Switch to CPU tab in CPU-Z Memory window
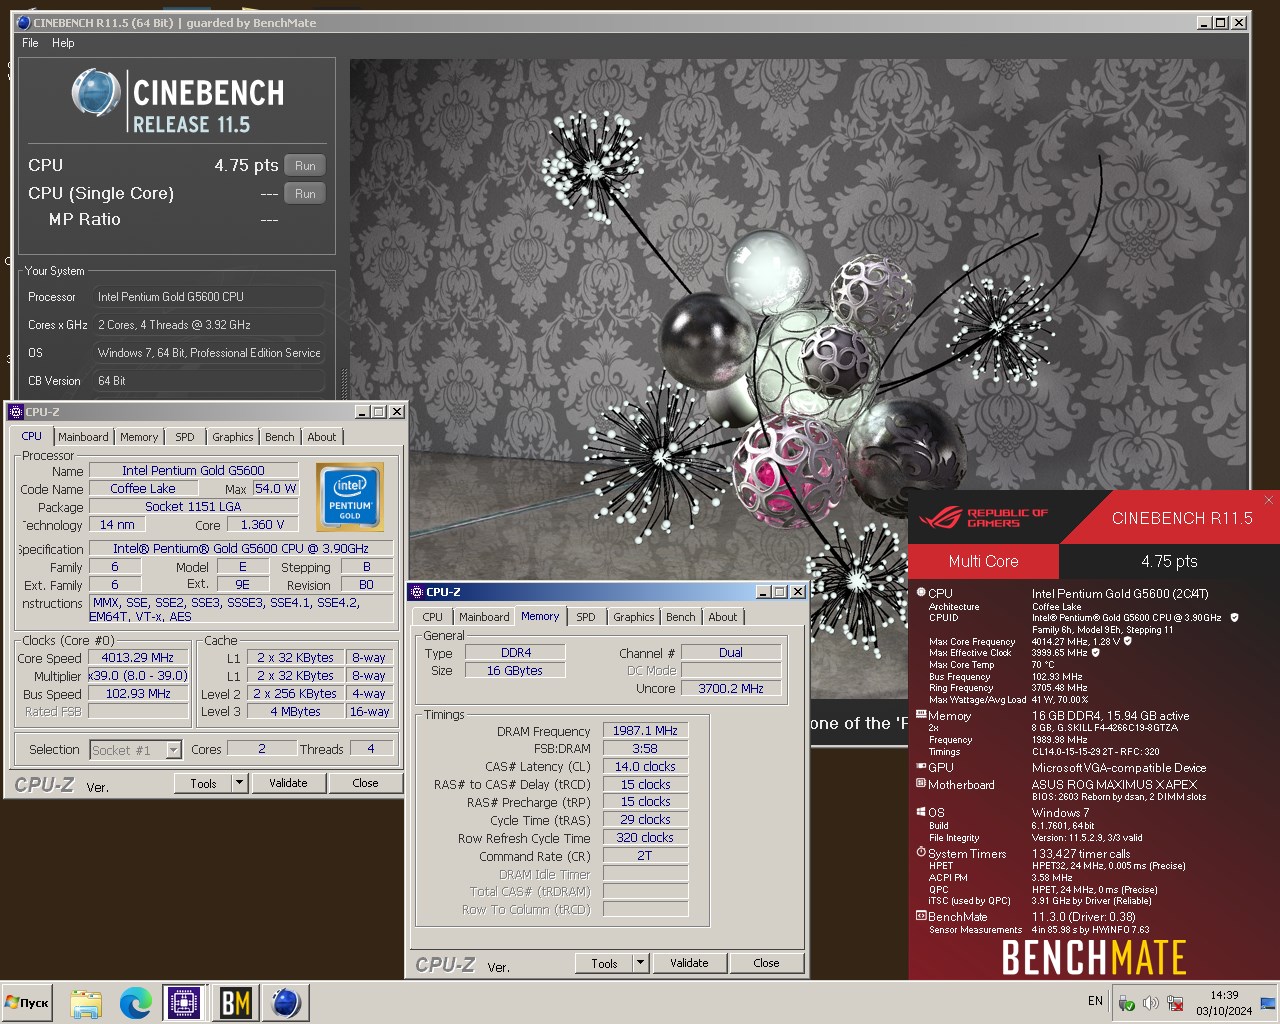 433,617
